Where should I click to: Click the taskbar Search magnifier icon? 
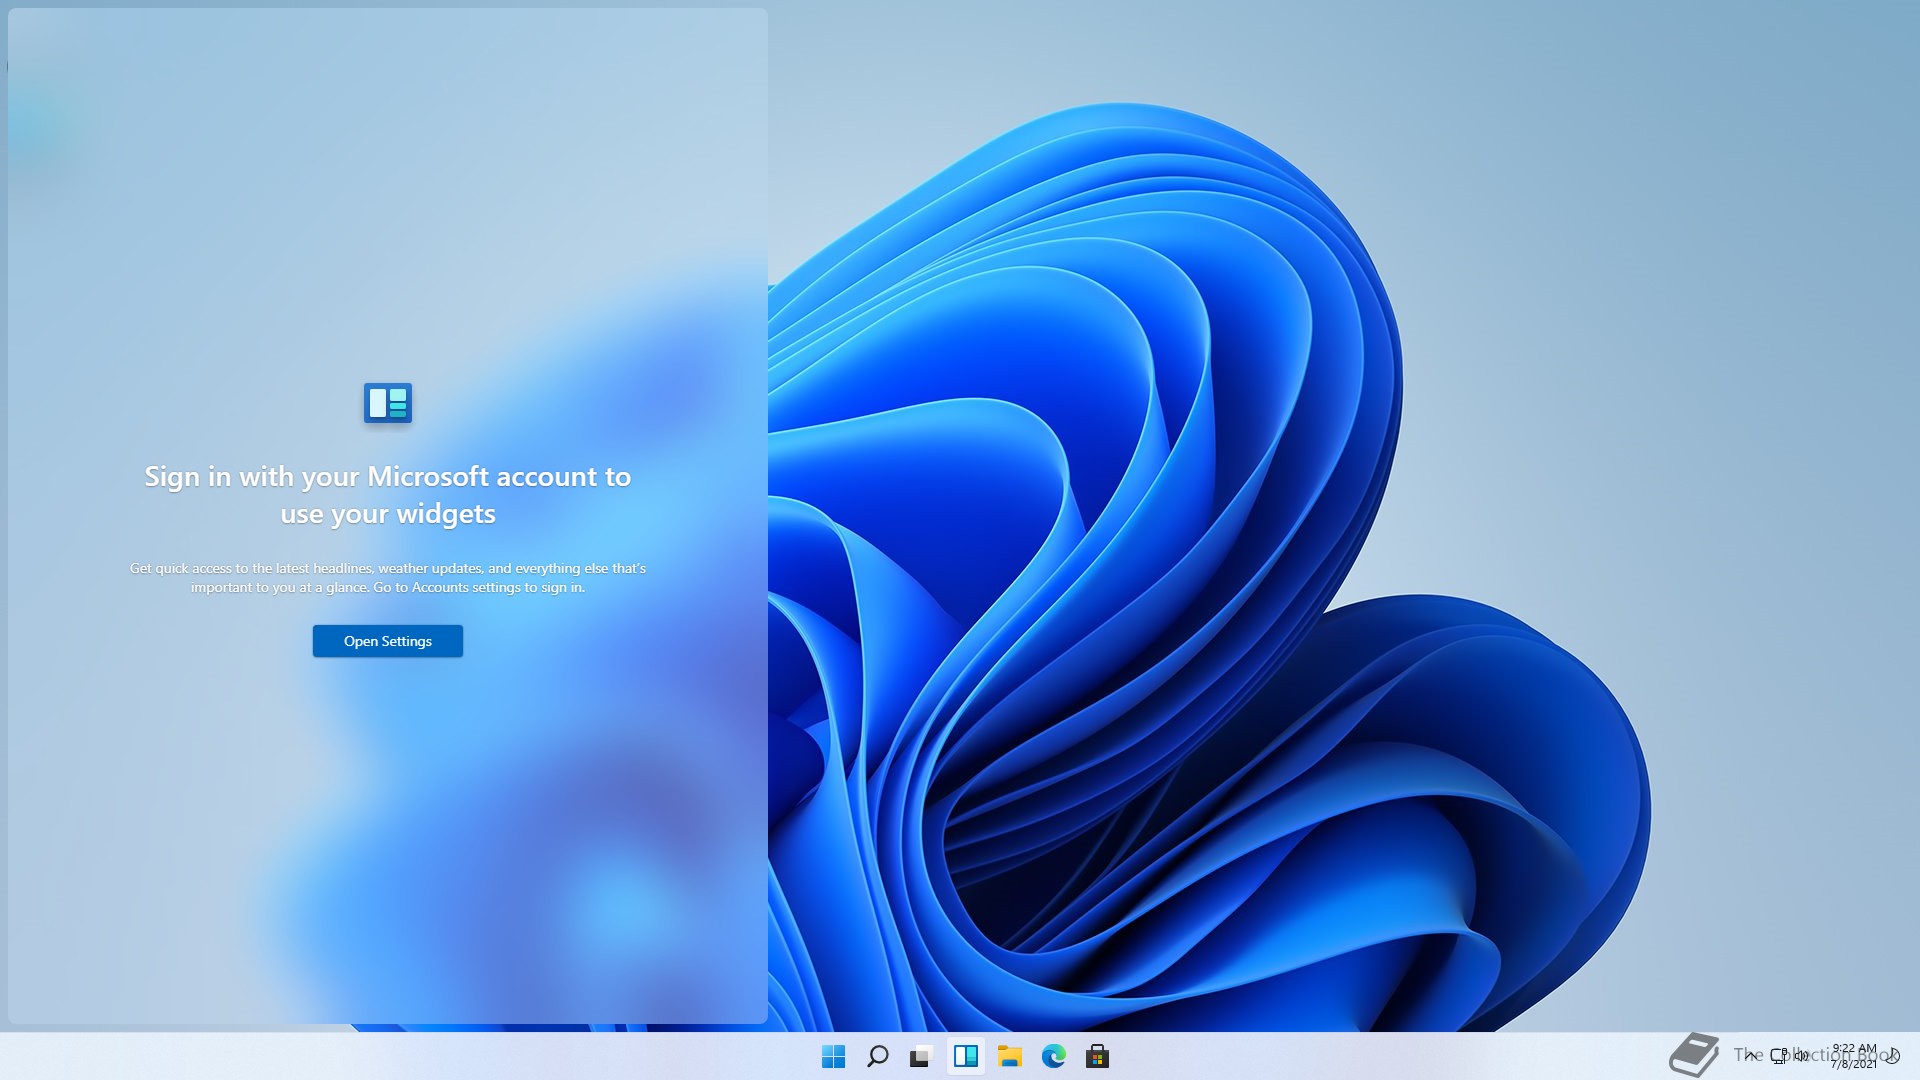(x=877, y=1056)
